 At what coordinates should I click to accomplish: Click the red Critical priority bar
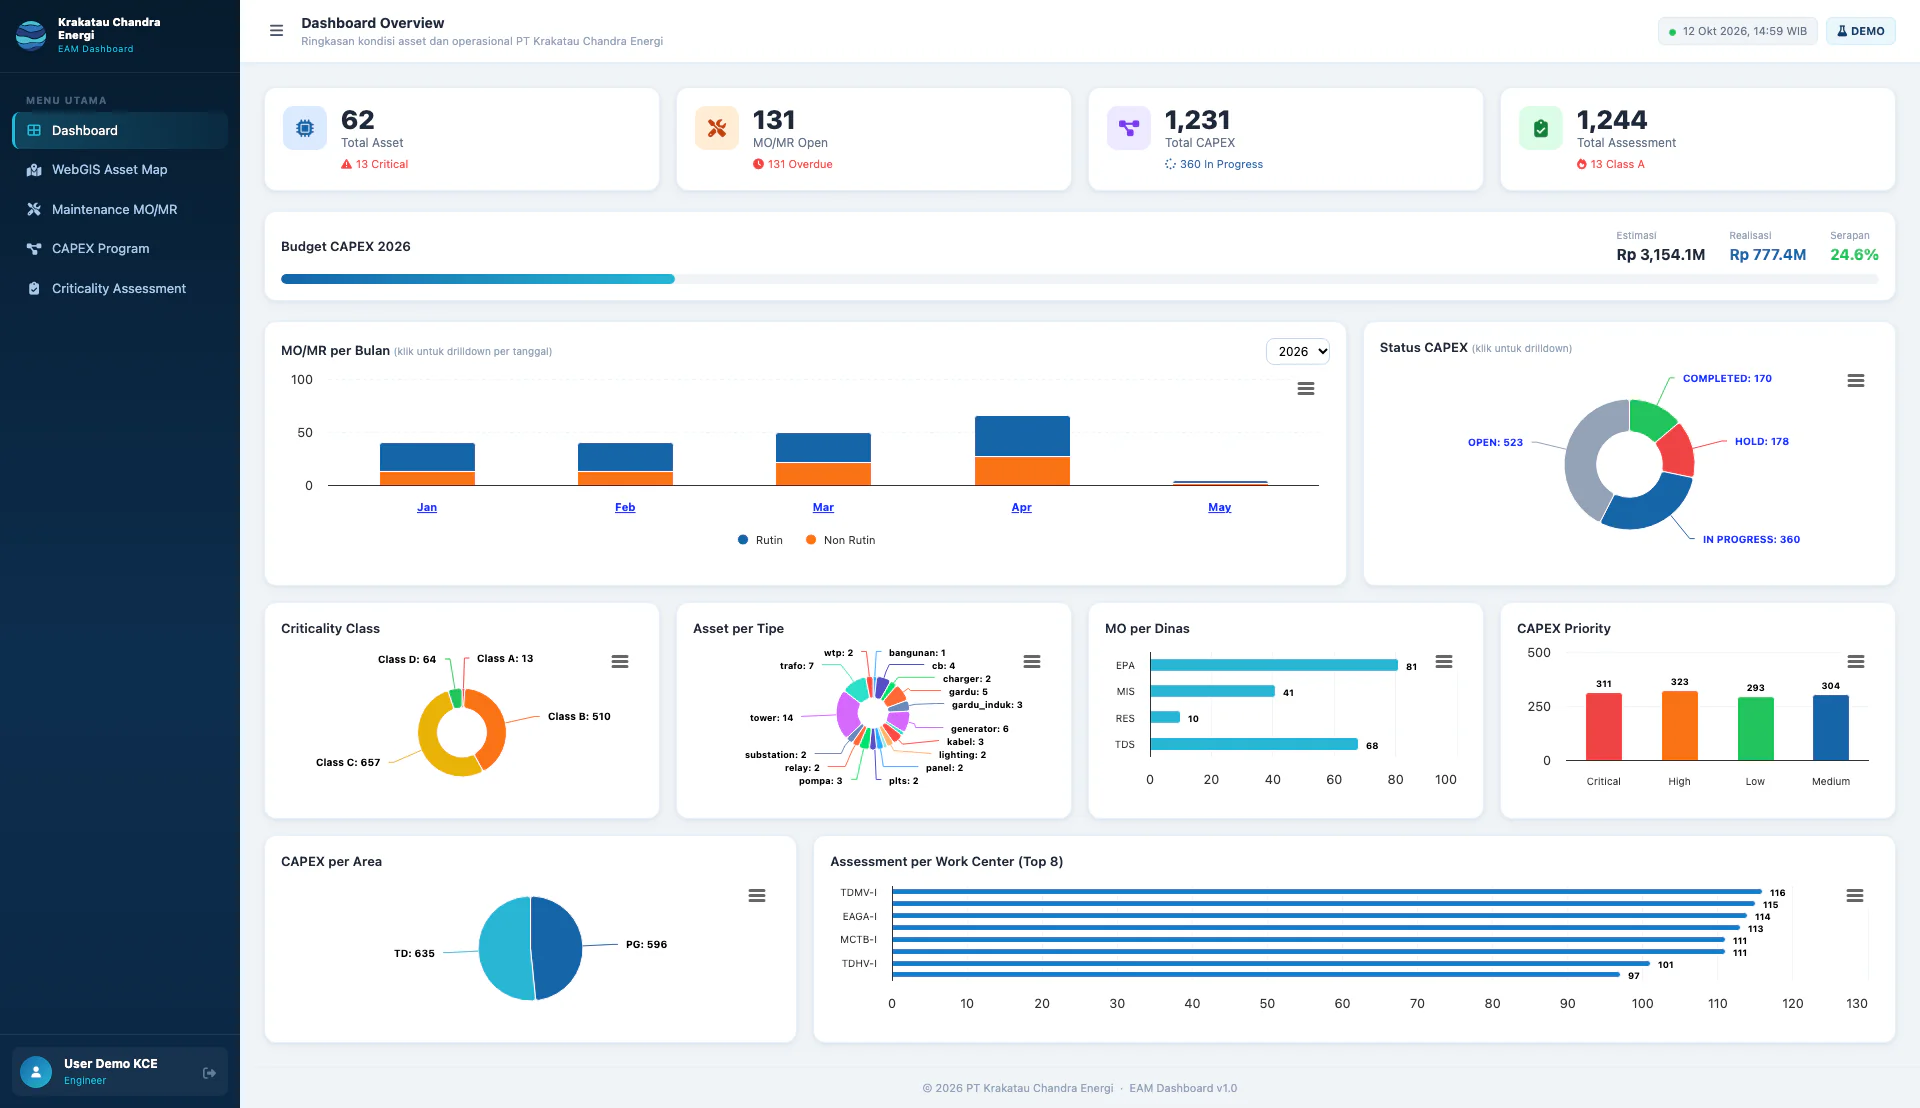tap(1604, 727)
